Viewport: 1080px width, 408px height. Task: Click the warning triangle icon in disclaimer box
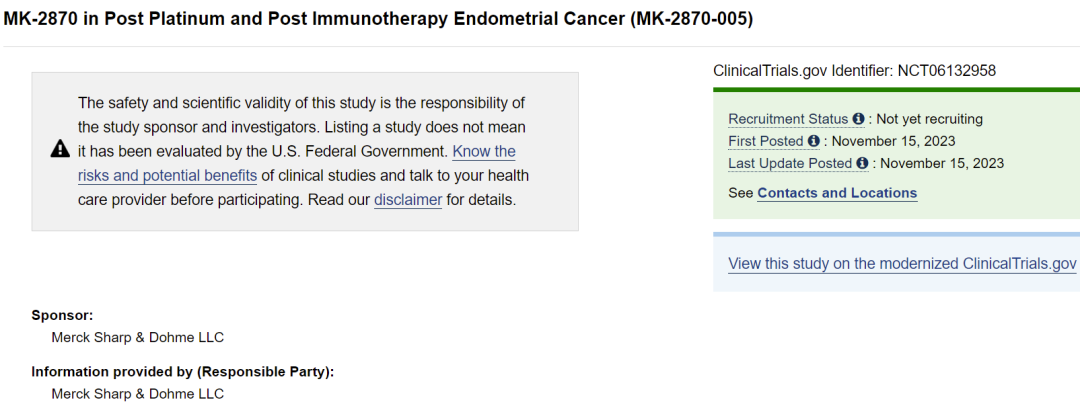61,149
